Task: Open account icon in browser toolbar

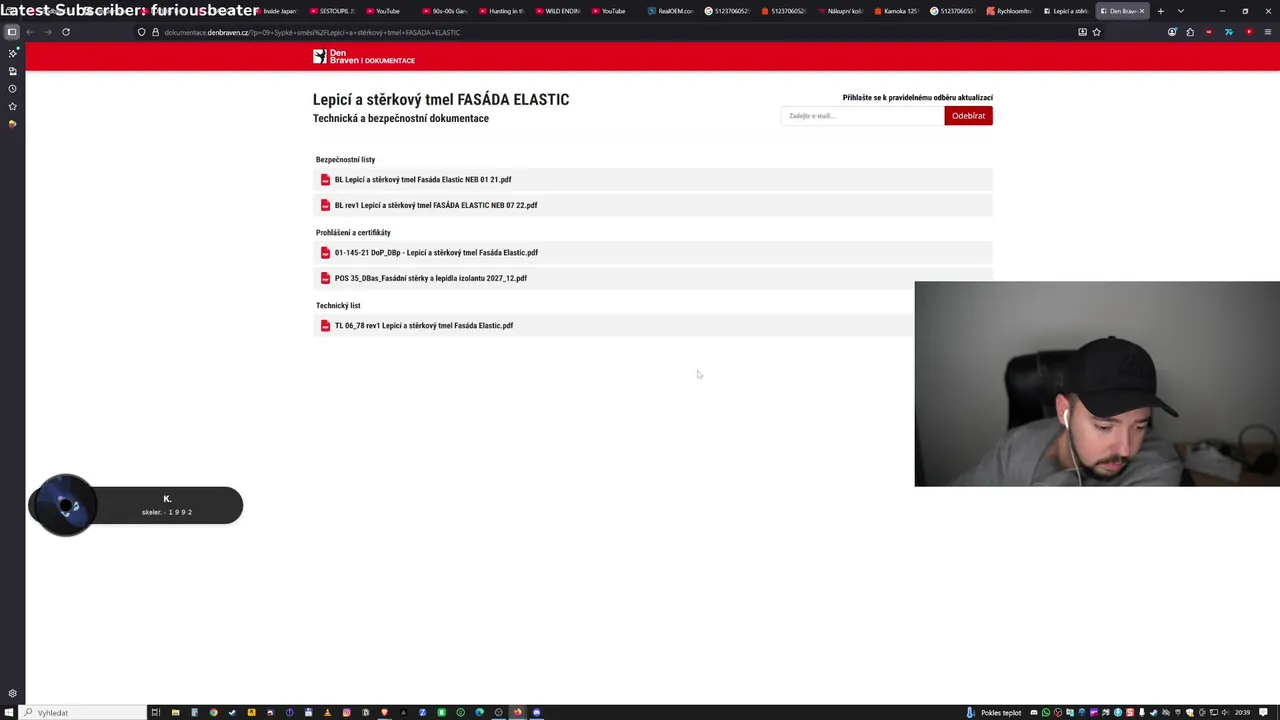Action: (1172, 32)
